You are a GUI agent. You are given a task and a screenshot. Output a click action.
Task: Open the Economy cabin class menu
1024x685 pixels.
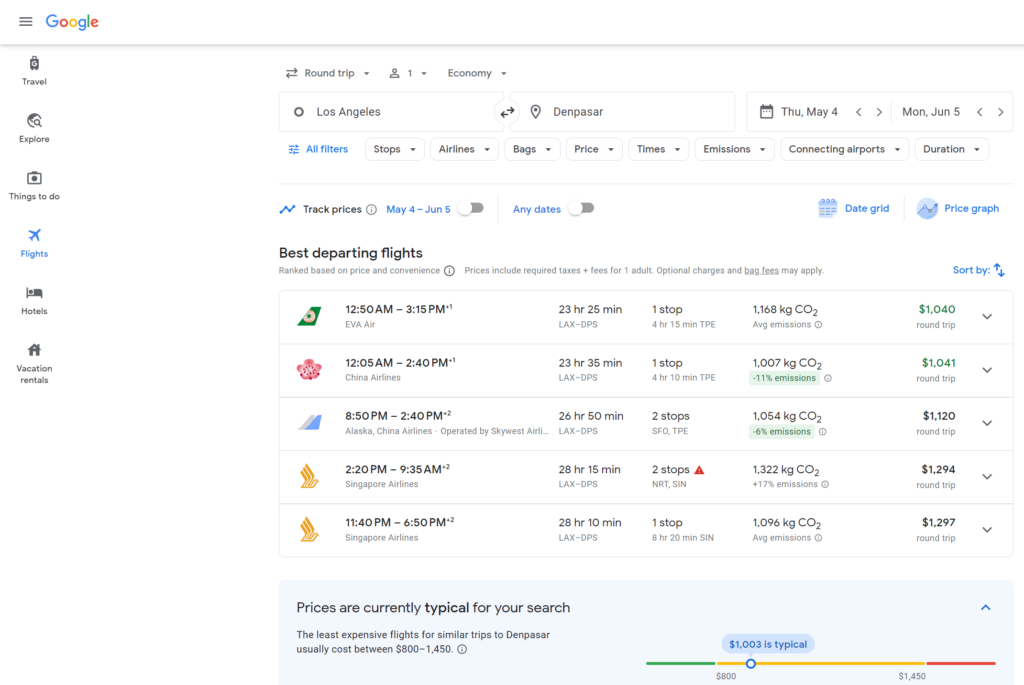coord(476,72)
